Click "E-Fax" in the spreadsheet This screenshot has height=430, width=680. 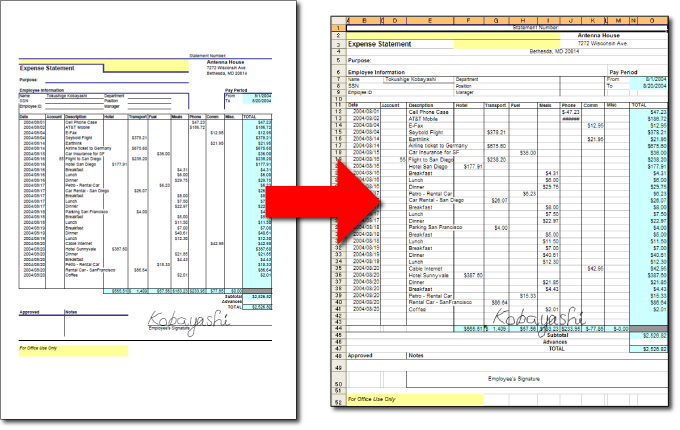click(x=415, y=126)
